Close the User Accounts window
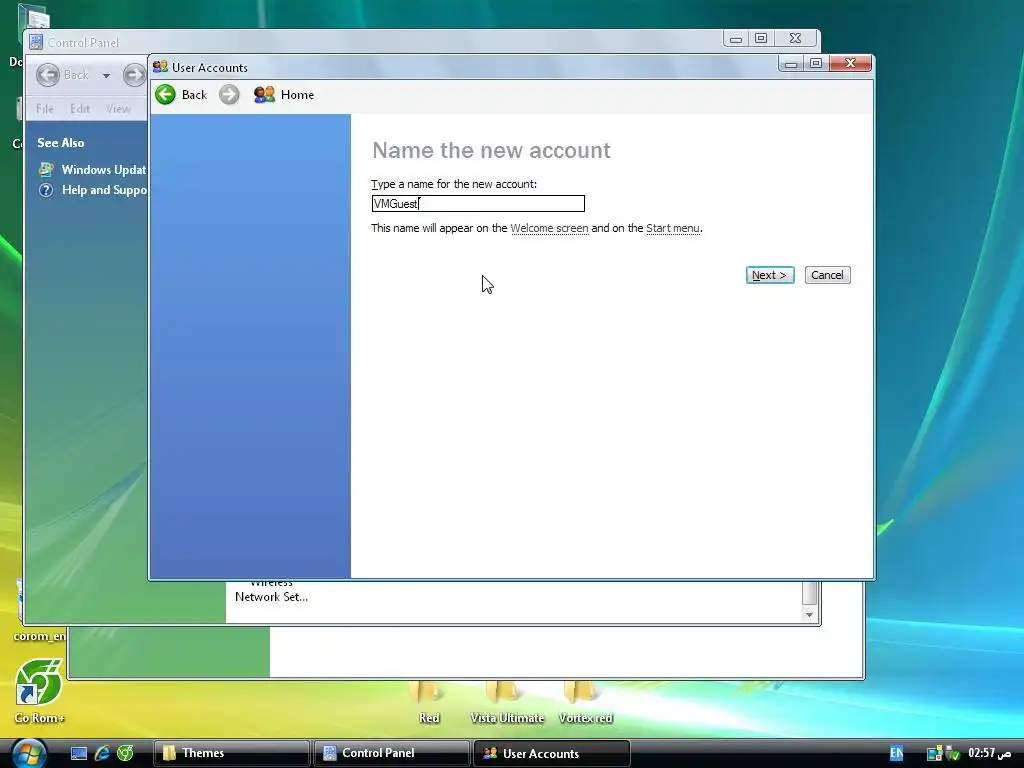The height and width of the screenshot is (768, 1024). [850, 63]
